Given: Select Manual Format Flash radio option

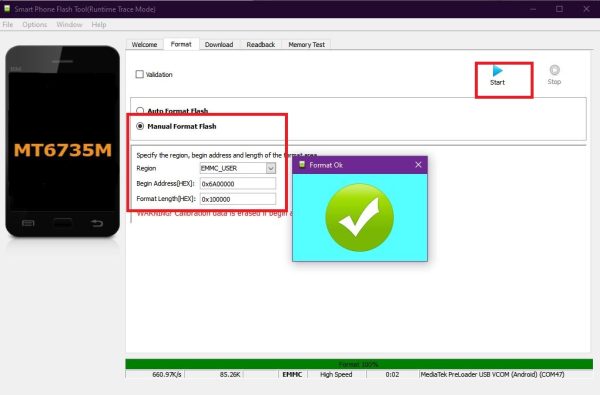Looking at the screenshot, I should pos(140,126).
